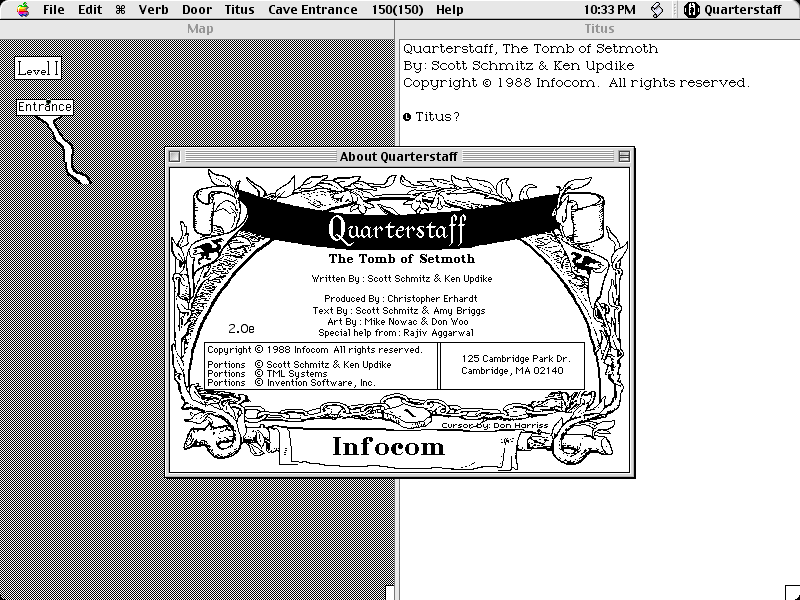Viewport: 800px width, 600px height.
Task: Click the winding cave passage on the map
Action: pos(66,149)
